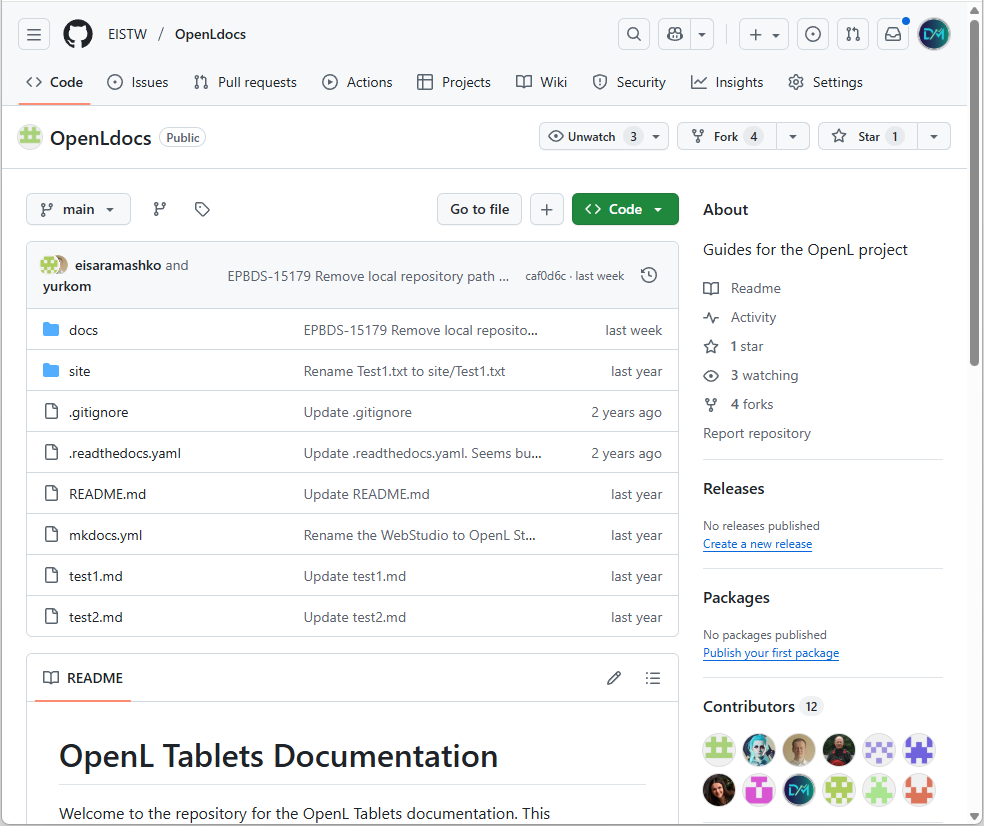The width and height of the screenshot is (984, 826).
Task: Open README outline list icon
Action: 653,678
